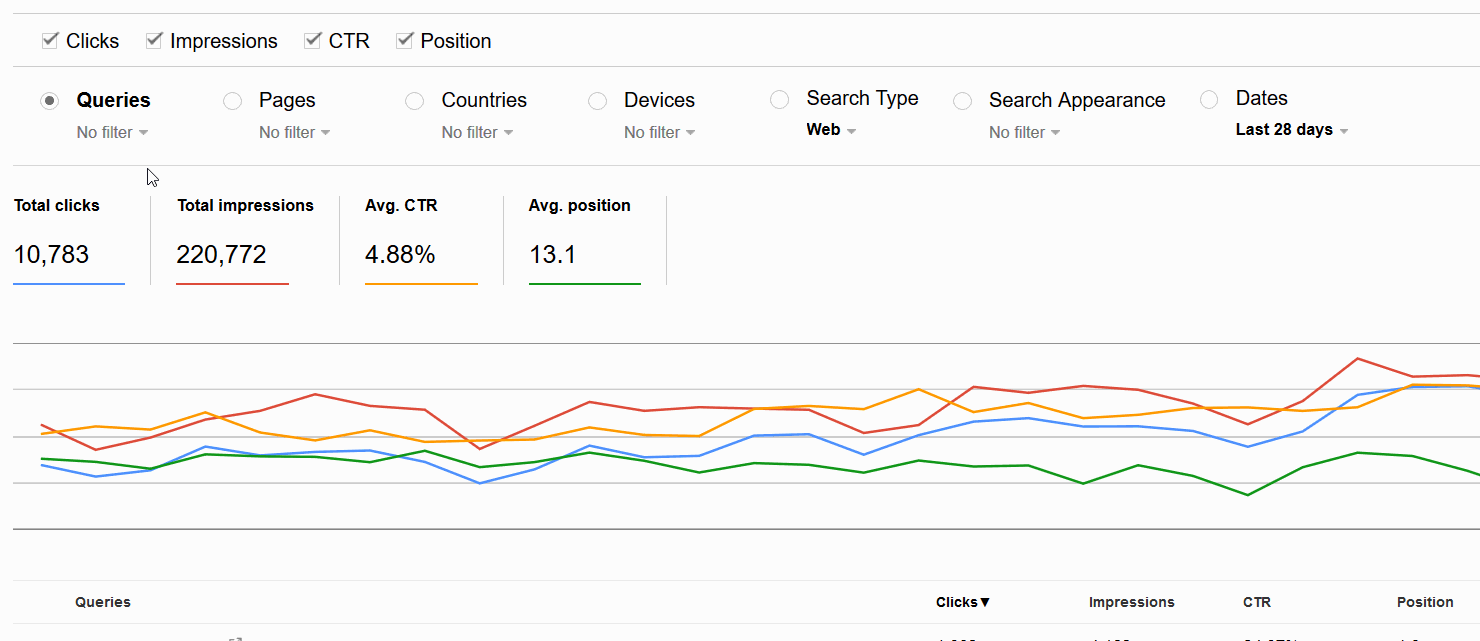The width and height of the screenshot is (1480, 641).
Task: Open the Queries No filter dropdown
Action: [113, 132]
